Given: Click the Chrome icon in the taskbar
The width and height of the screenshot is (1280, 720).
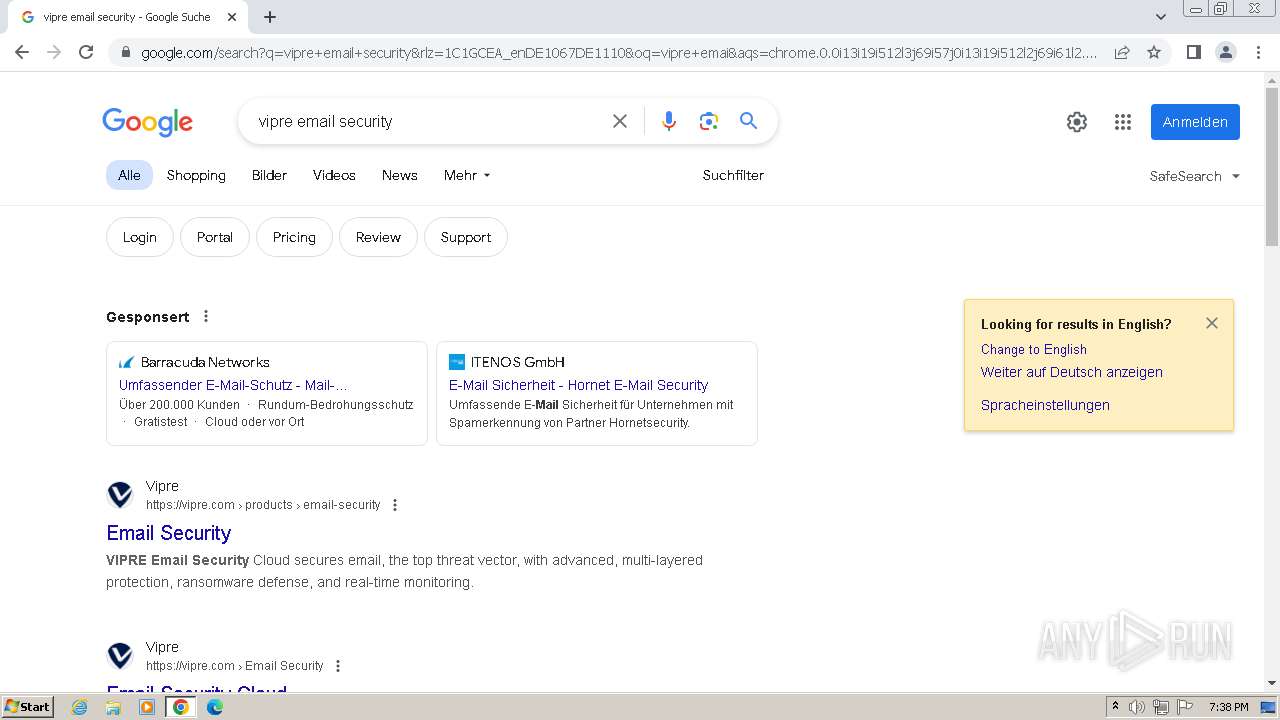Looking at the screenshot, I should (181, 707).
